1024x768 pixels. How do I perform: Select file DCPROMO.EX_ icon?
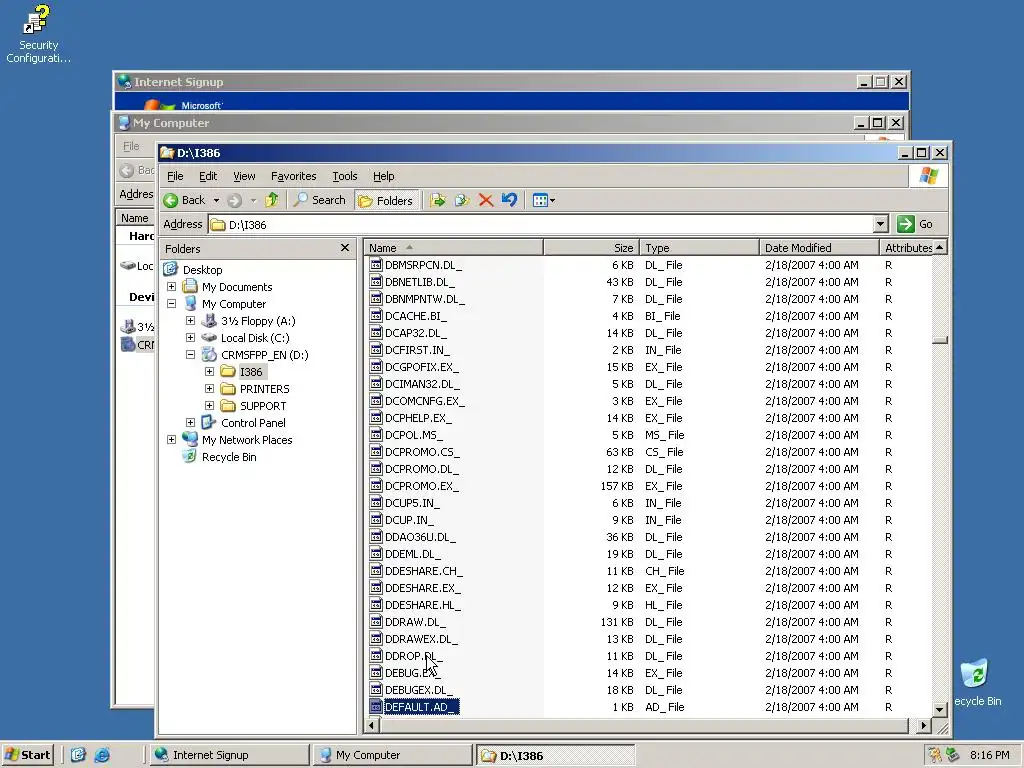376,486
